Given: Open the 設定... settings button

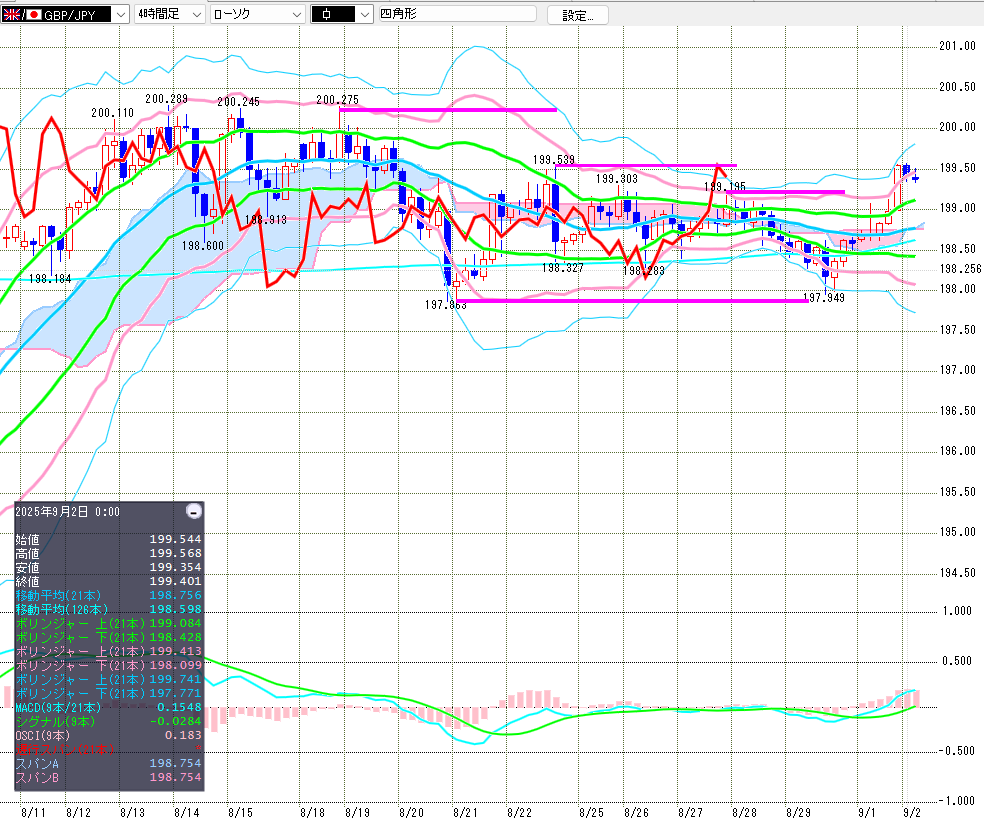Looking at the screenshot, I should [577, 15].
